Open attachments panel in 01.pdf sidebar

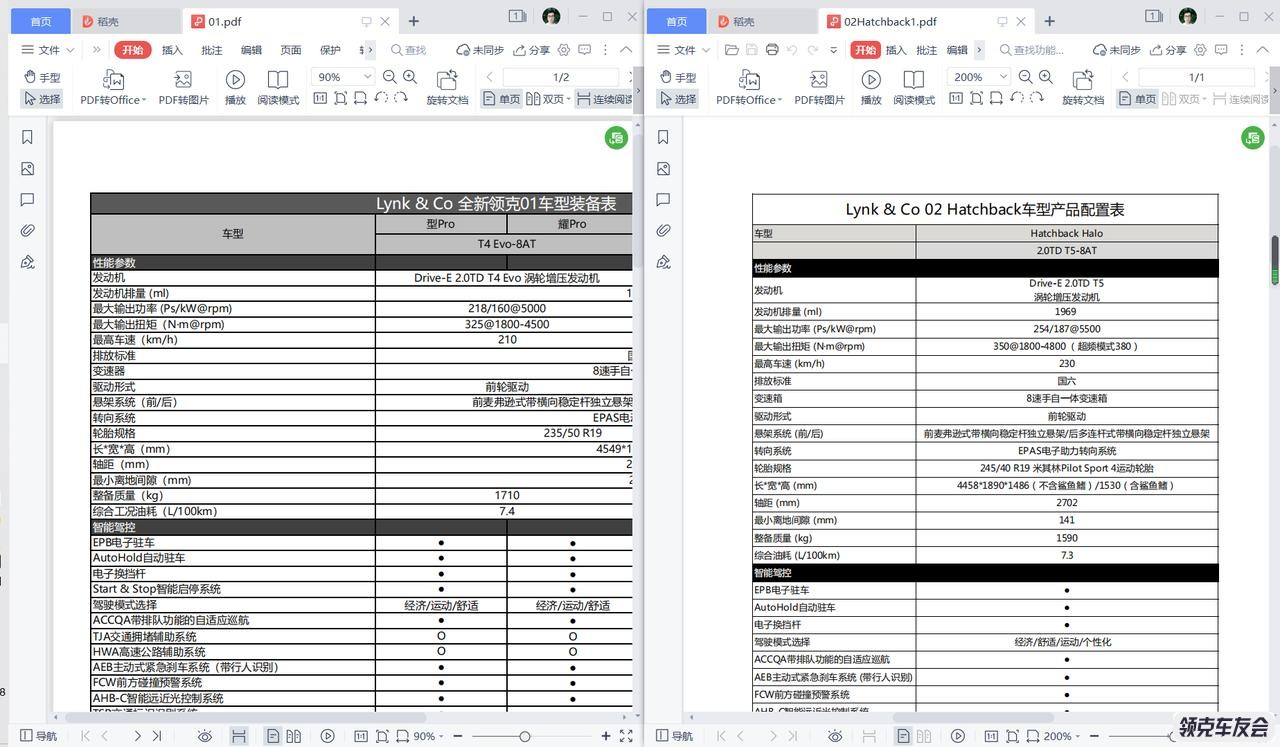click(27, 231)
